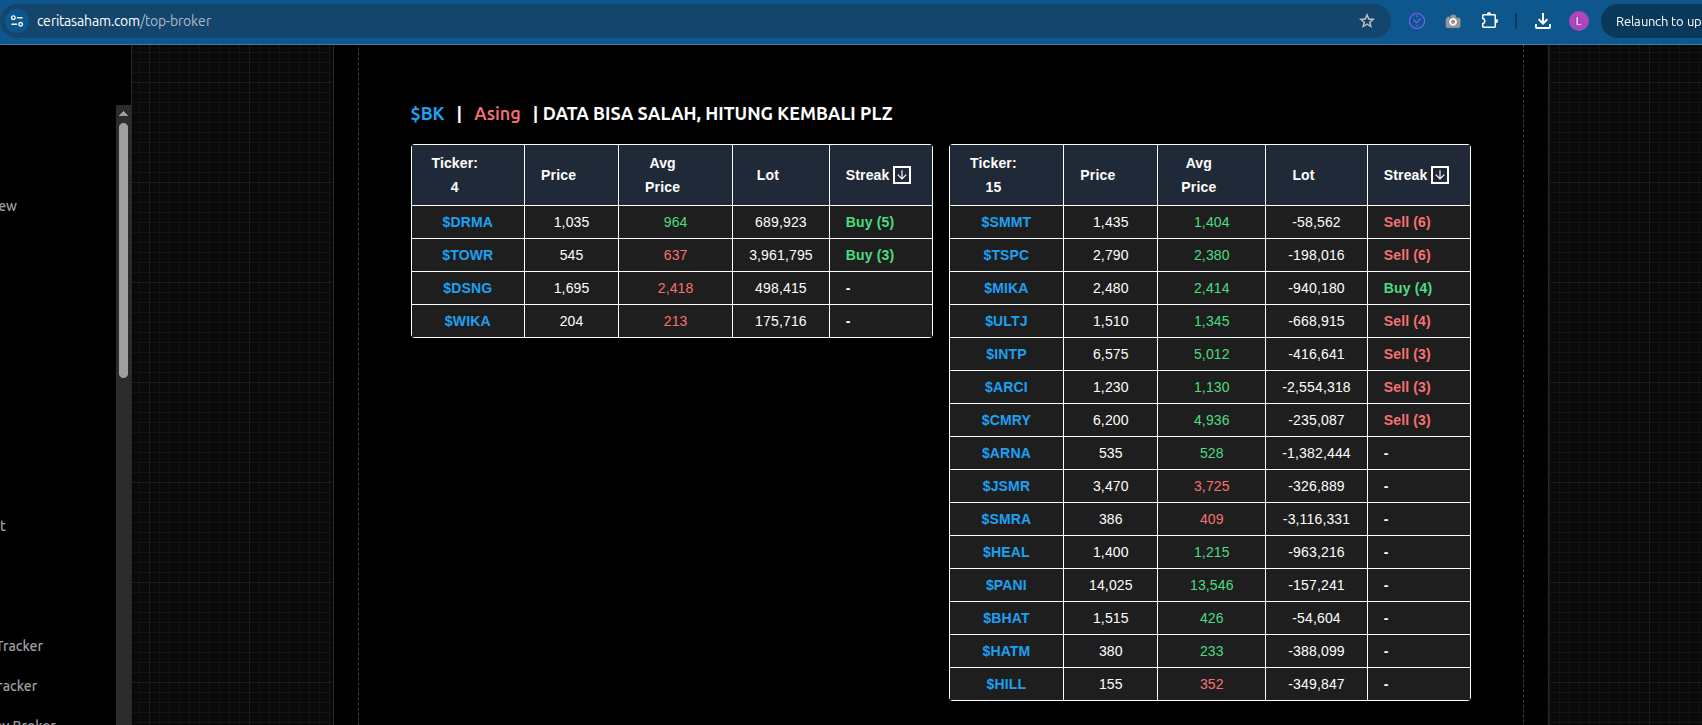Click the price value 14,025
This screenshot has width=1702, height=725.
(1111, 585)
